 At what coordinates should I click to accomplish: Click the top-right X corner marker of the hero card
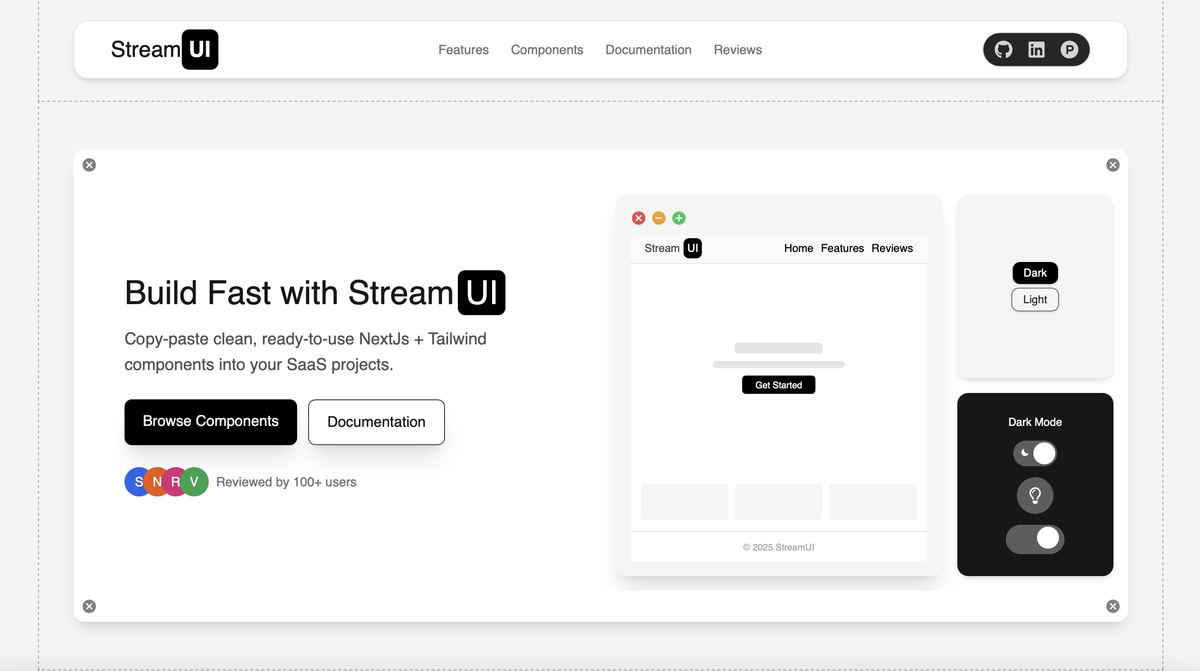pos(1113,165)
